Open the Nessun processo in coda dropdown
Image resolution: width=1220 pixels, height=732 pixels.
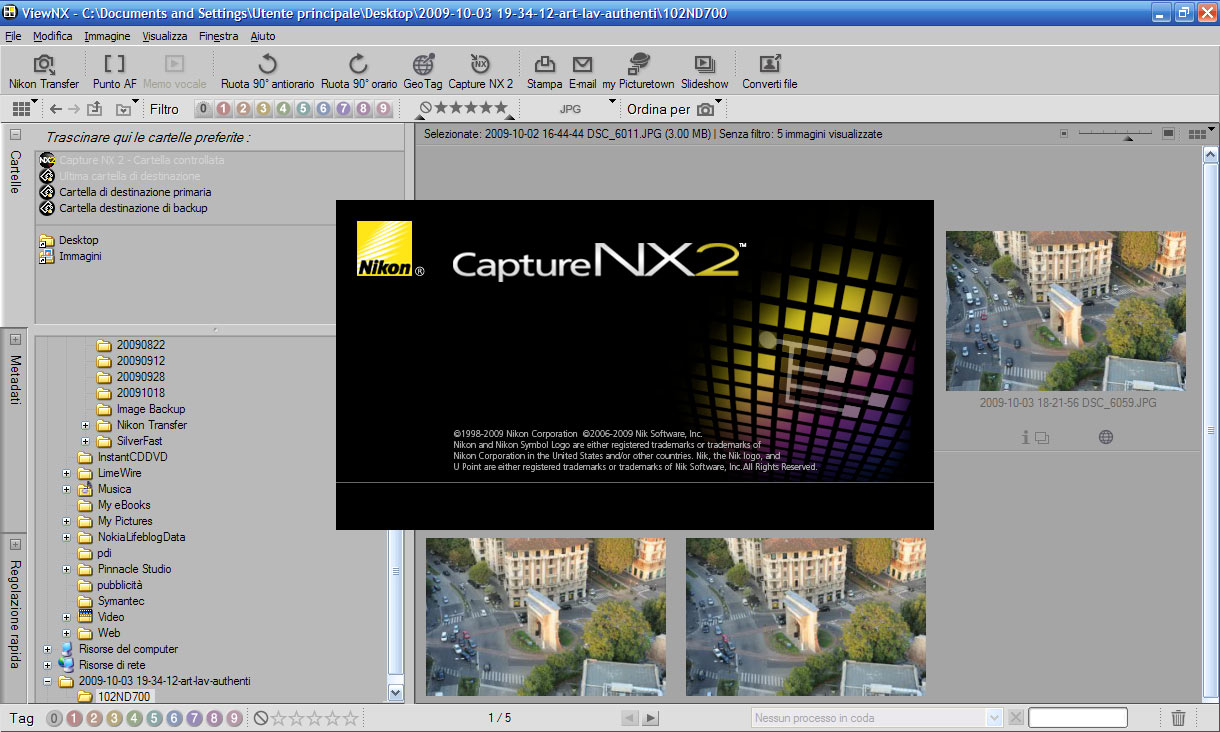pyautogui.click(x=993, y=718)
